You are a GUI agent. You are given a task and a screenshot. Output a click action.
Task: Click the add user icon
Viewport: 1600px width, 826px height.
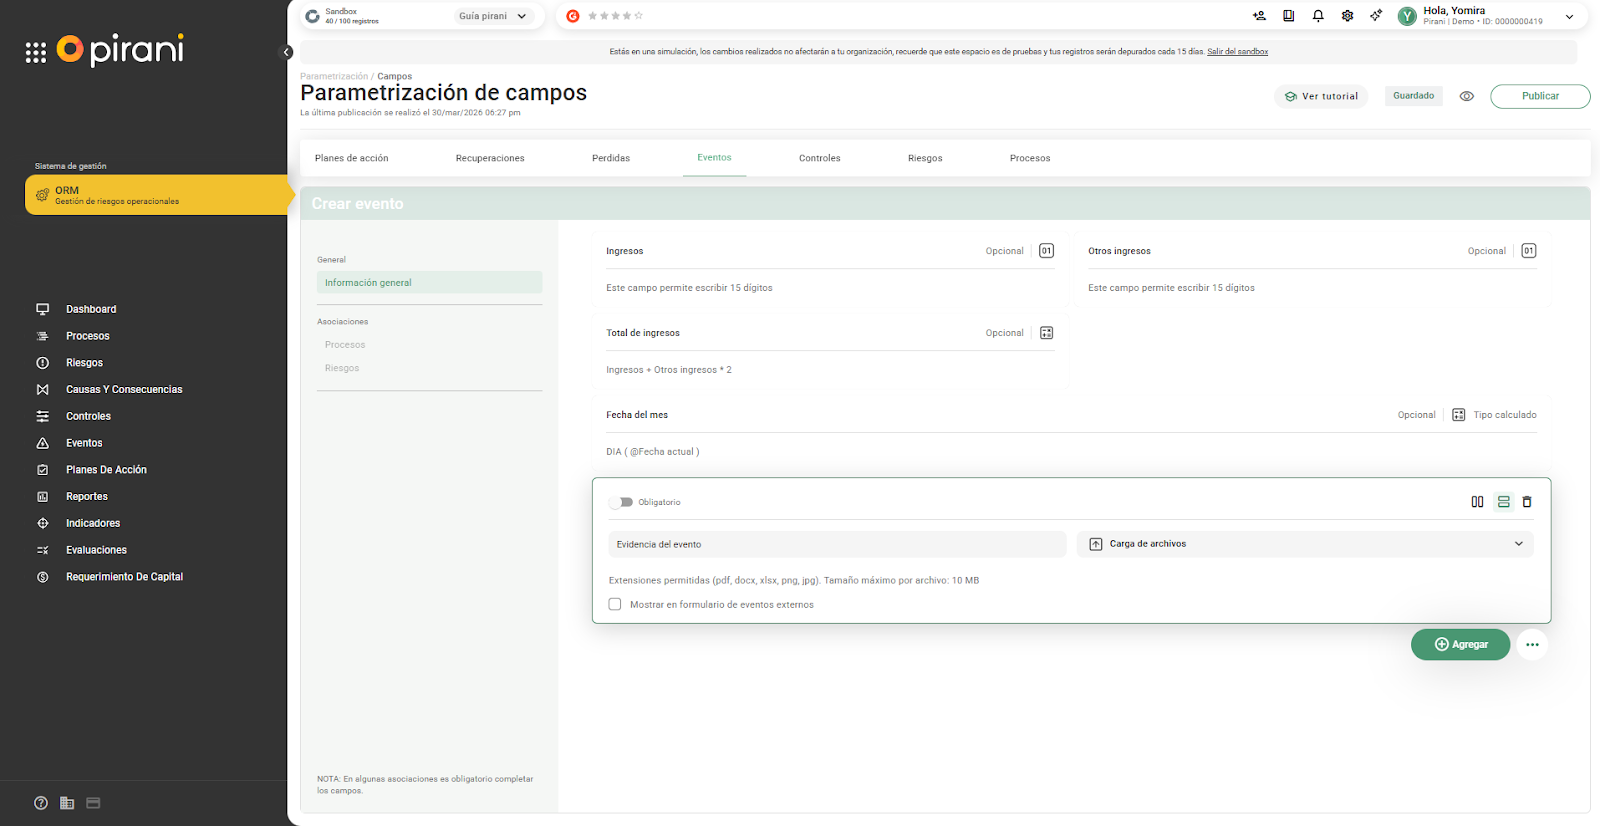(1259, 16)
